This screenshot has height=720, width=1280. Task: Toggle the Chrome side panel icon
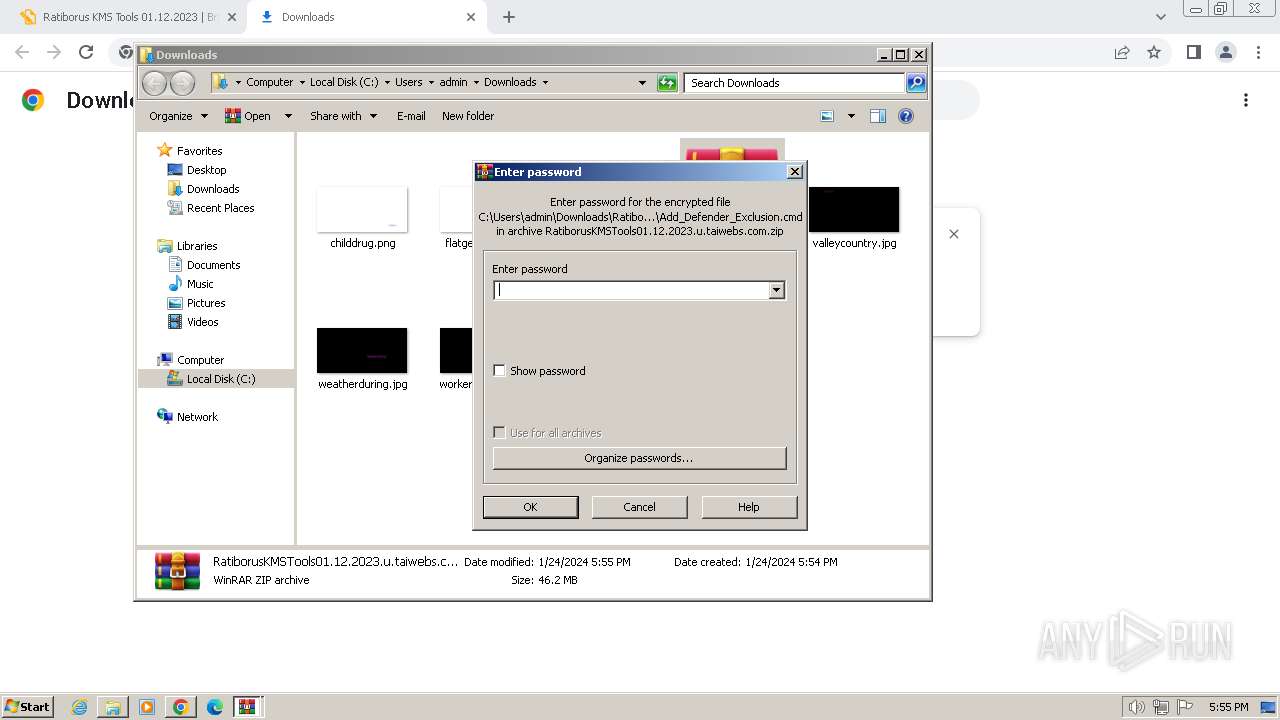(x=1193, y=52)
